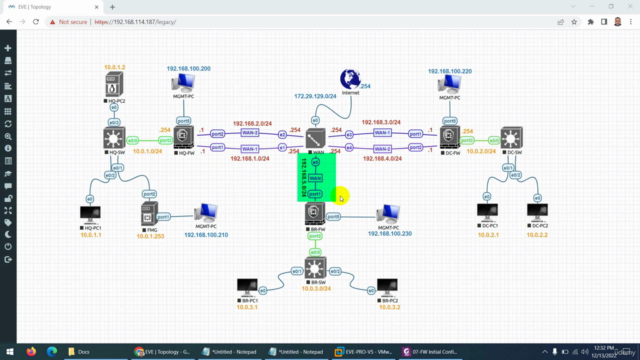The image size is (640, 360).
Task: Open More actions grid icon
Action: 8,111
